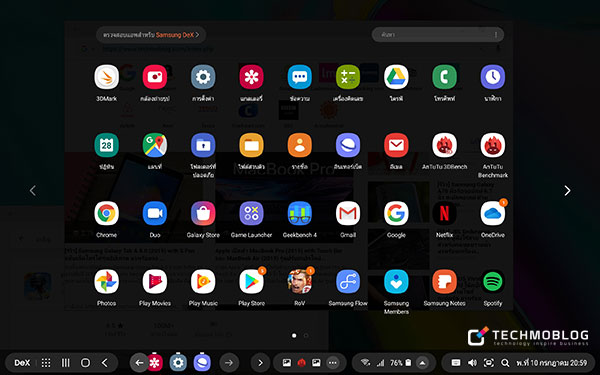Screen dimensions: 600x375
Task: Expand taskbar with the chevron right button
Action: (x=260, y=363)
